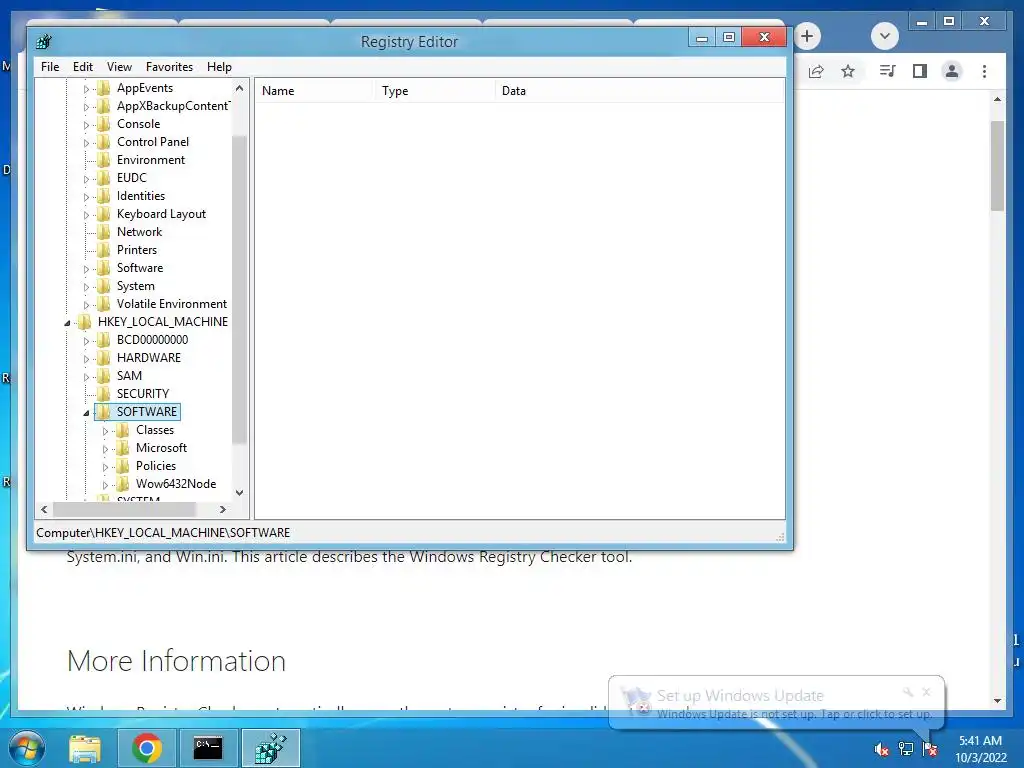This screenshot has width=1024, height=768.
Task: Open File Explorer from taskbar
Action: [x=85, y=748]
